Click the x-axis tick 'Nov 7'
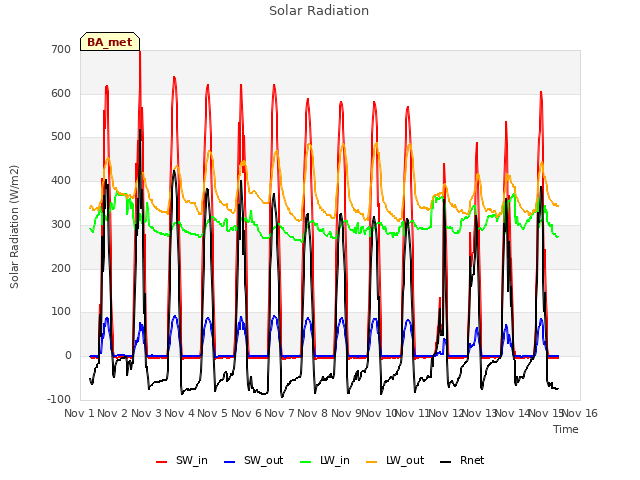The width and height of the screenshot is (640, 480). click(x=279, y=413)
